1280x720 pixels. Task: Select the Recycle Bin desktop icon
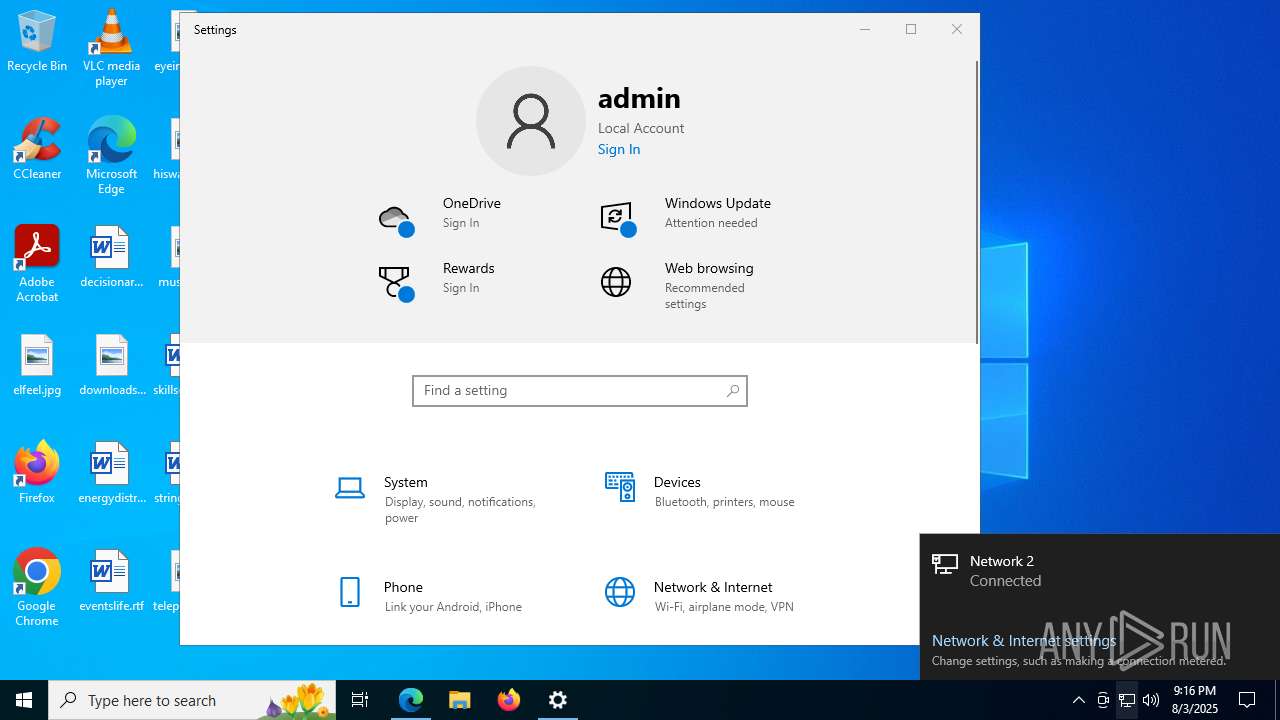(x=37, y=42)
